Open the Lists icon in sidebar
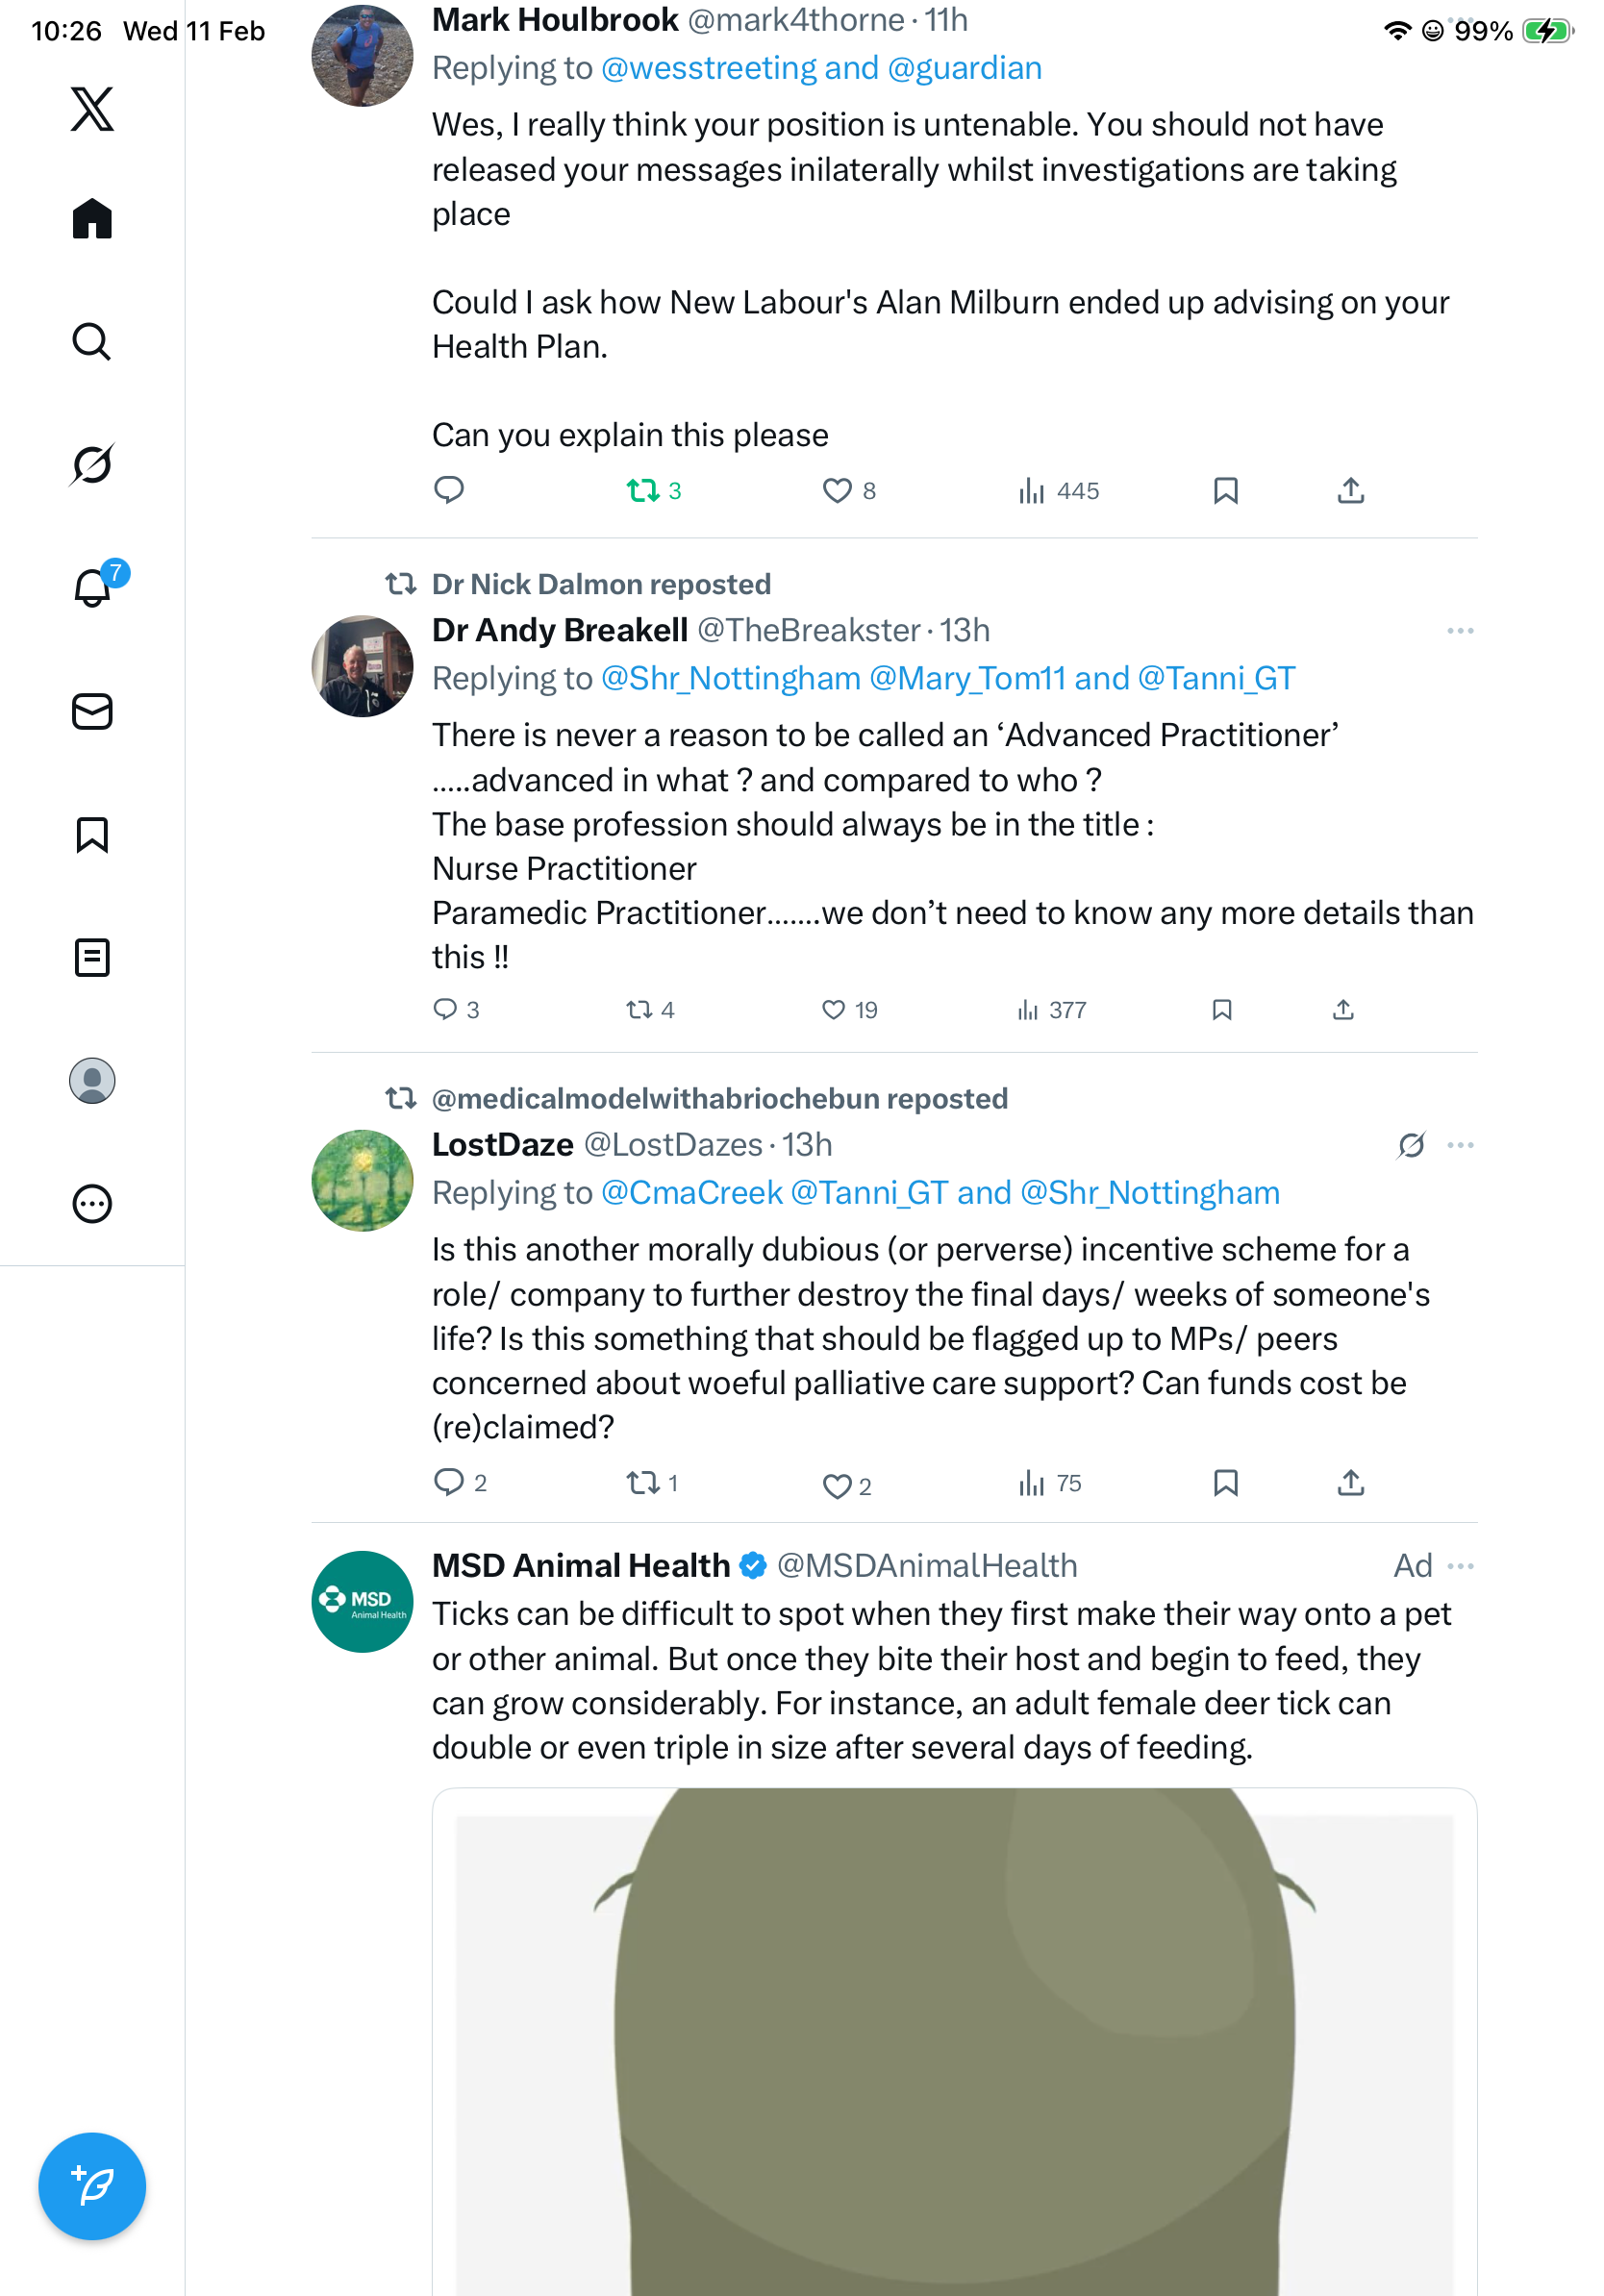This screenshot has width=1604, height=2296. tap(92, 958)
